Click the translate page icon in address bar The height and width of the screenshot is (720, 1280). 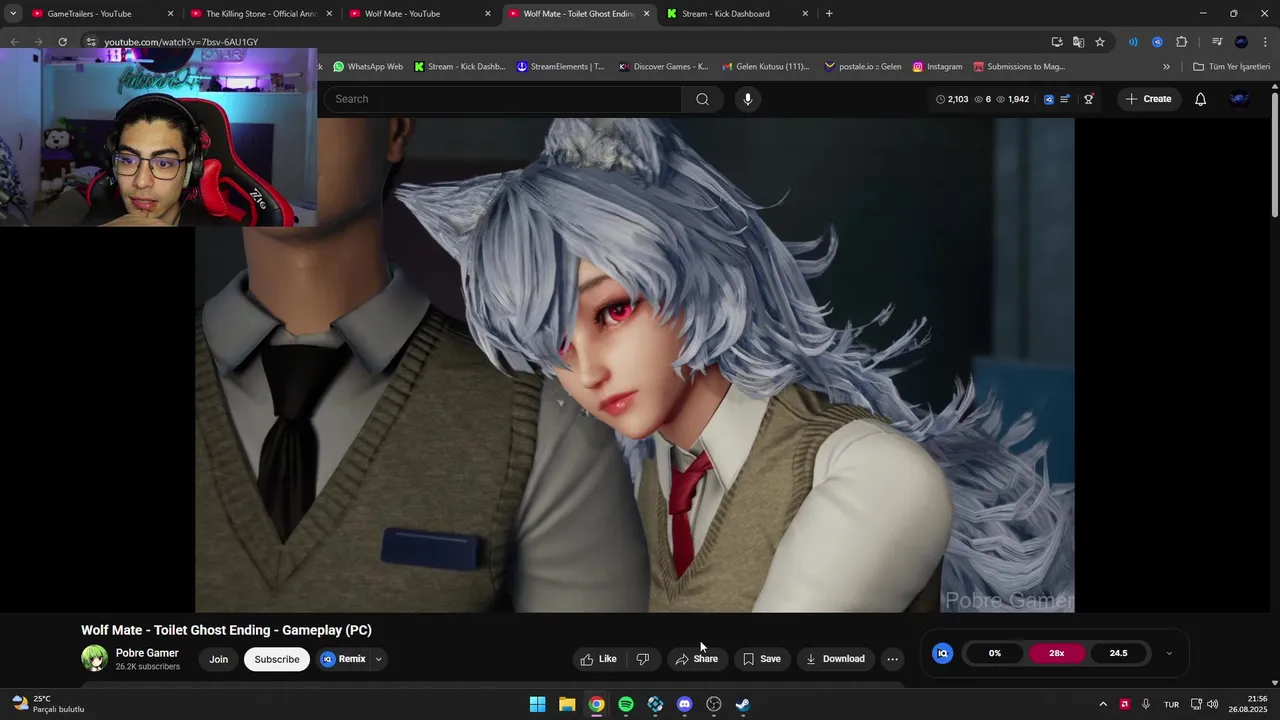[1078, 42]
